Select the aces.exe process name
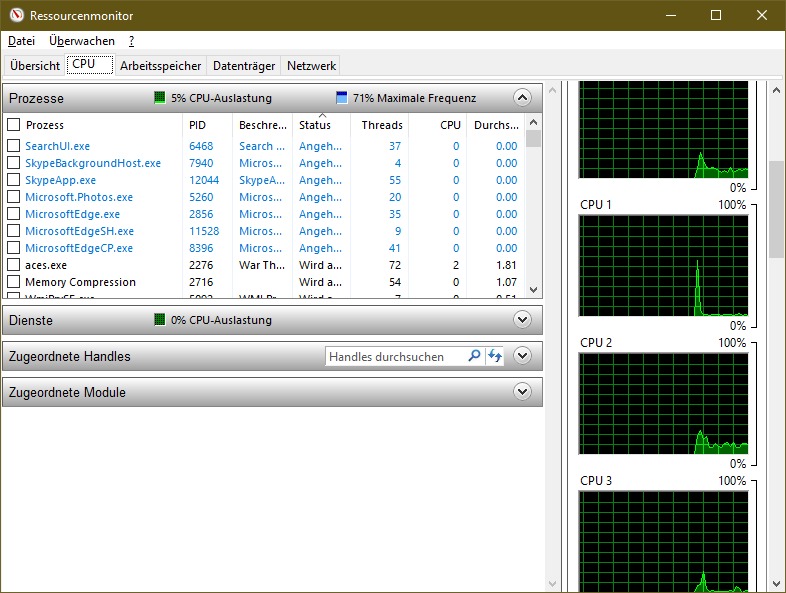This screenshot has width=786, height=593. pyautogui.click(x=46, y=265)
